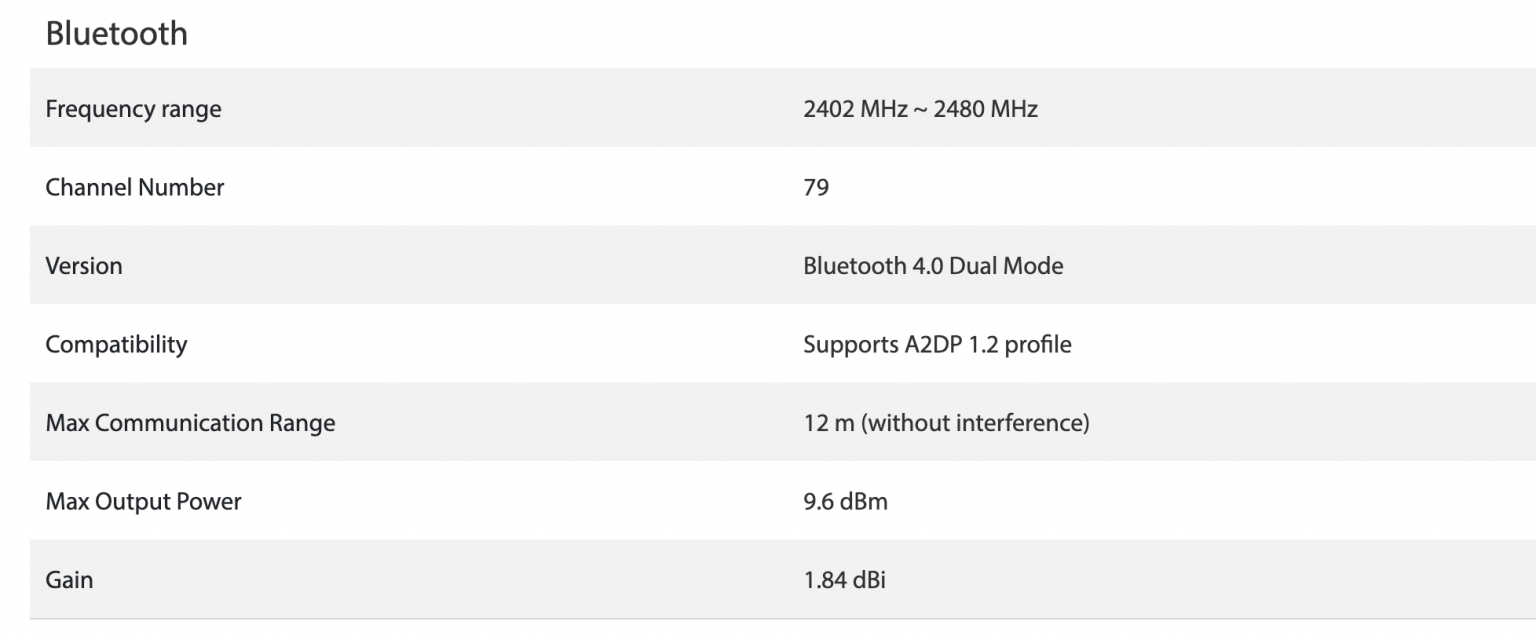Screen dimensions: 1536x636
Task: Select the Version row label
Action: pyautogui.click(x=84, y=265)
